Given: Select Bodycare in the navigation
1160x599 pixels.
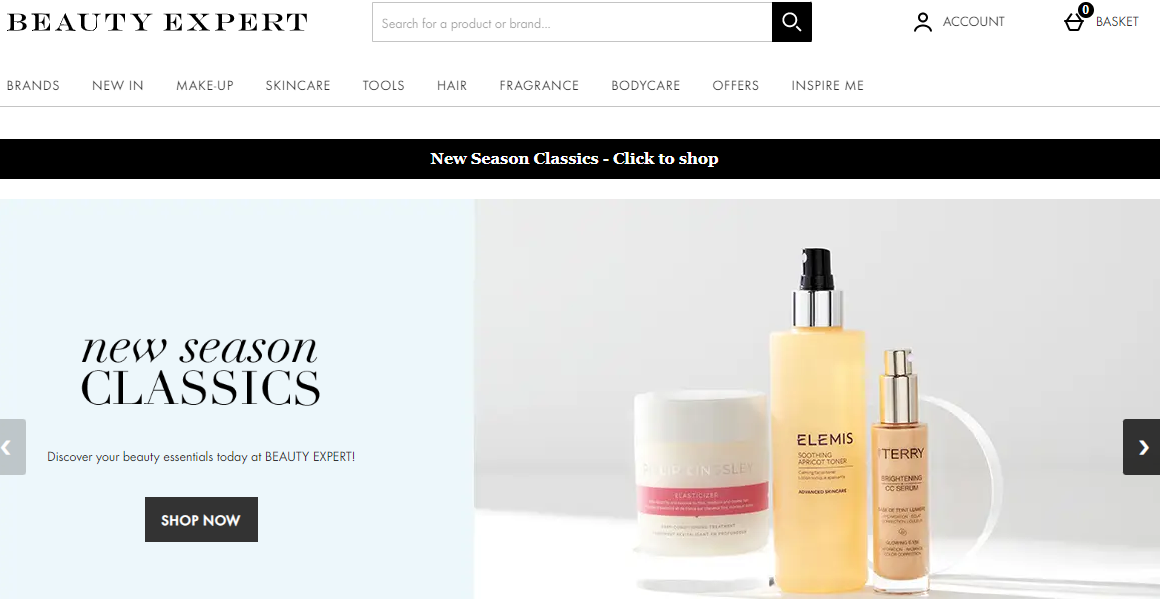Looking at the screenshot, I should coord(646,86).
